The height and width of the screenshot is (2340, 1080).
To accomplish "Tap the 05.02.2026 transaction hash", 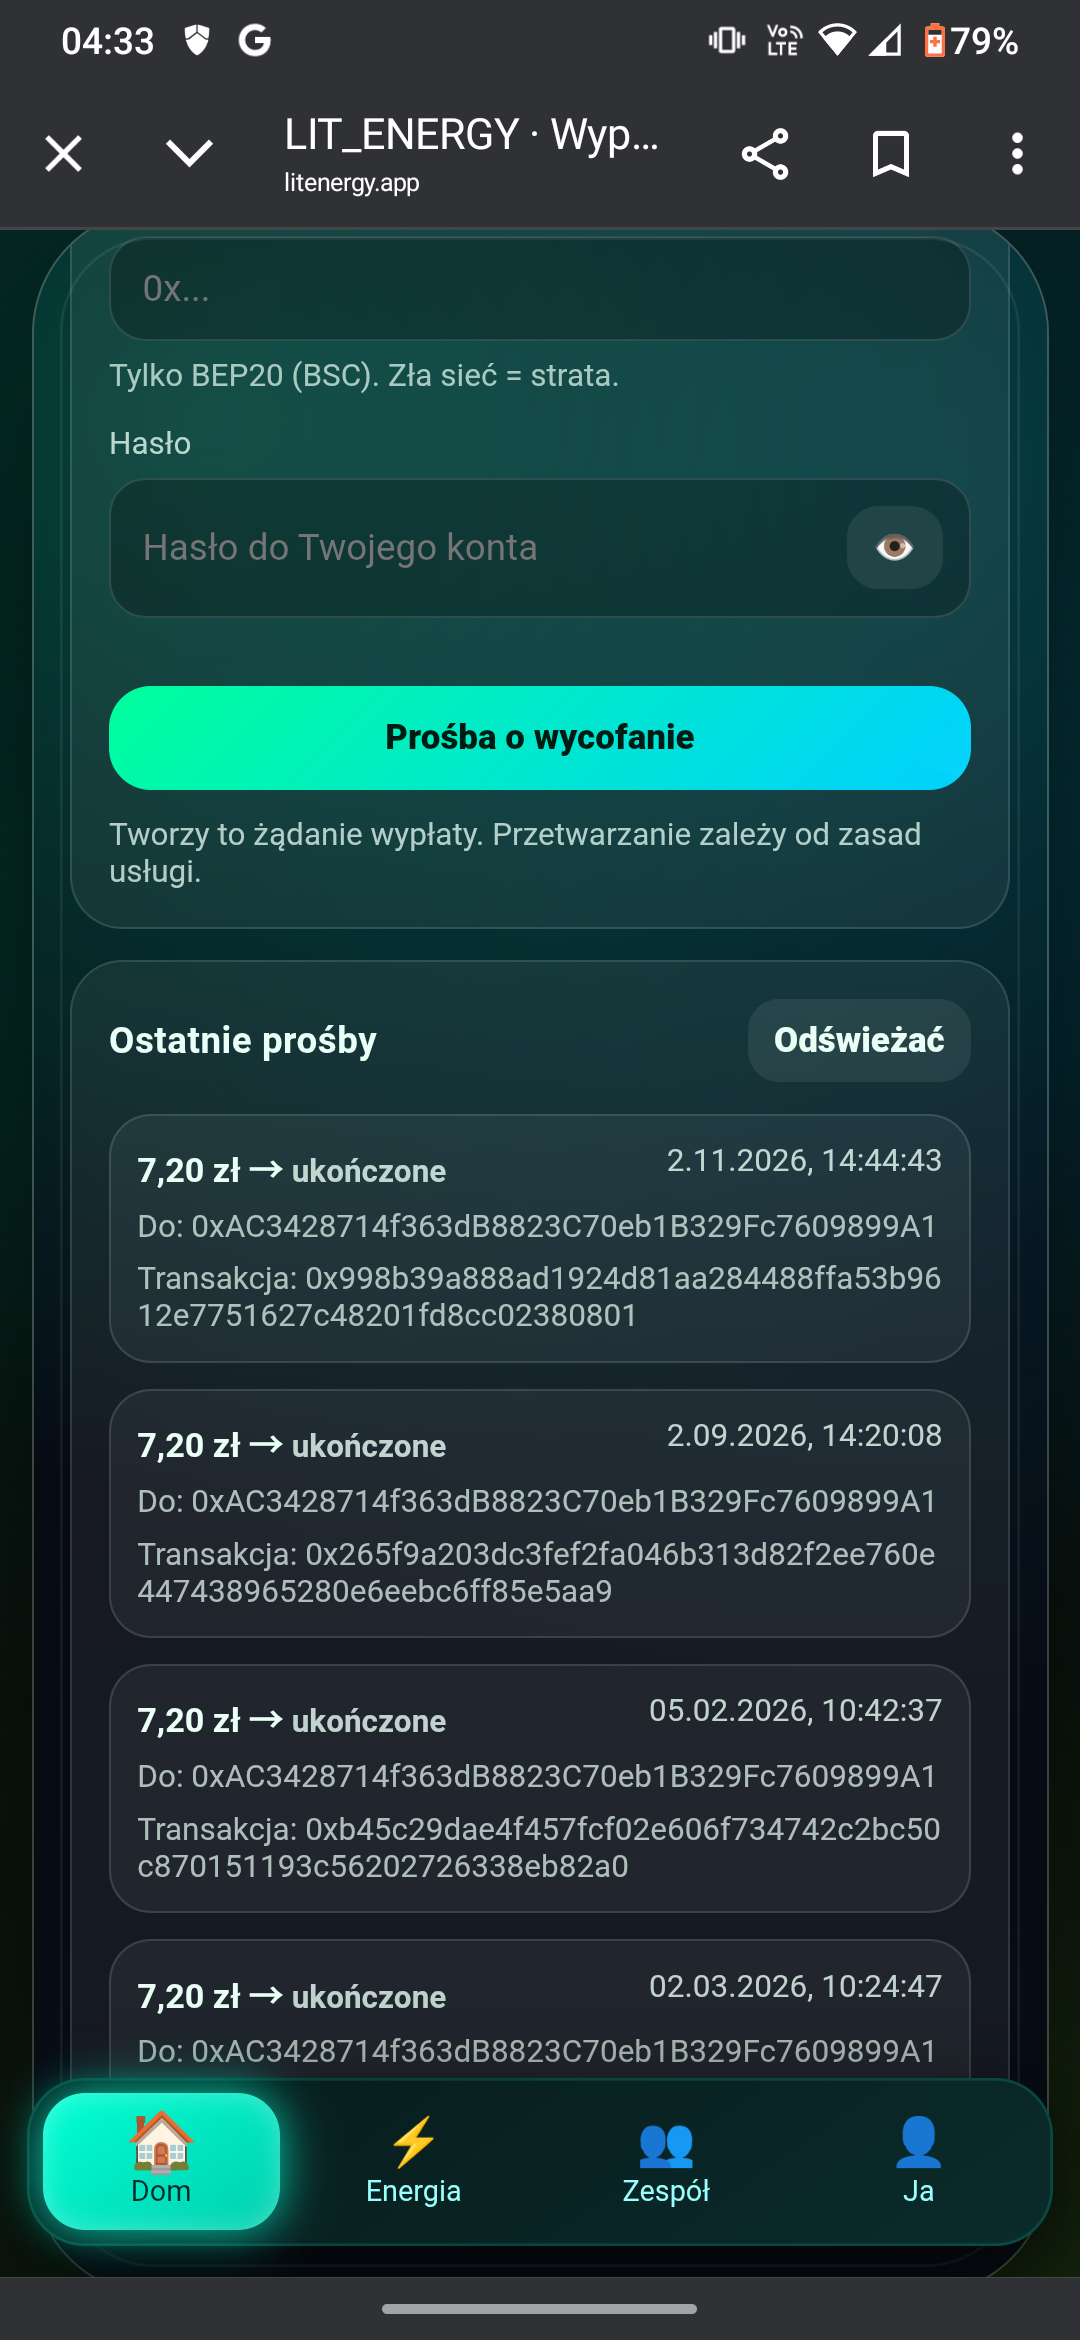I will click(x=538, y=1847).
